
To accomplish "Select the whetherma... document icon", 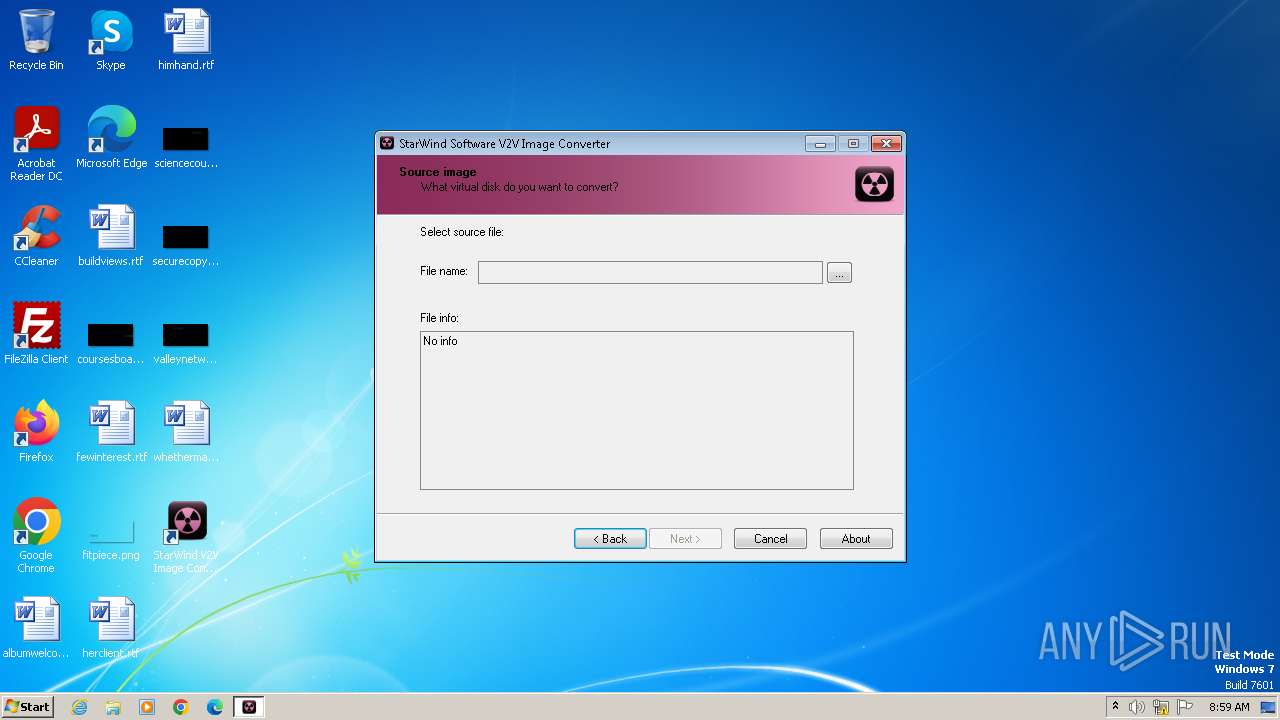I will [x=186, y=432].
